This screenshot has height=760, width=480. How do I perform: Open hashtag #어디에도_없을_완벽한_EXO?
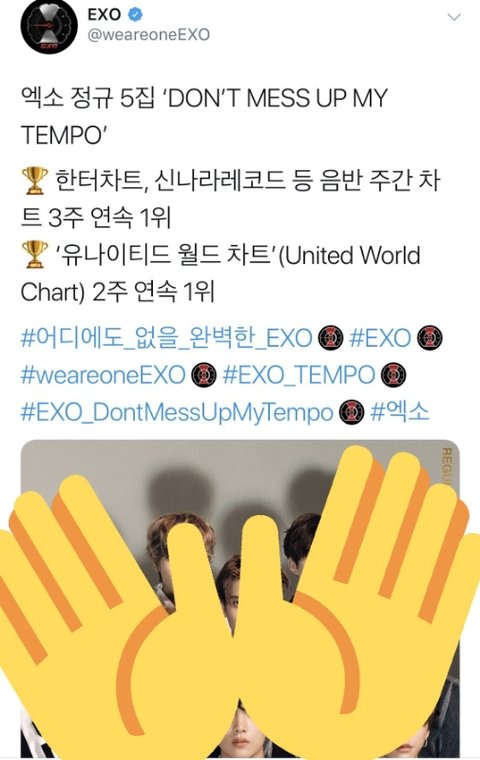click(166, 338)
